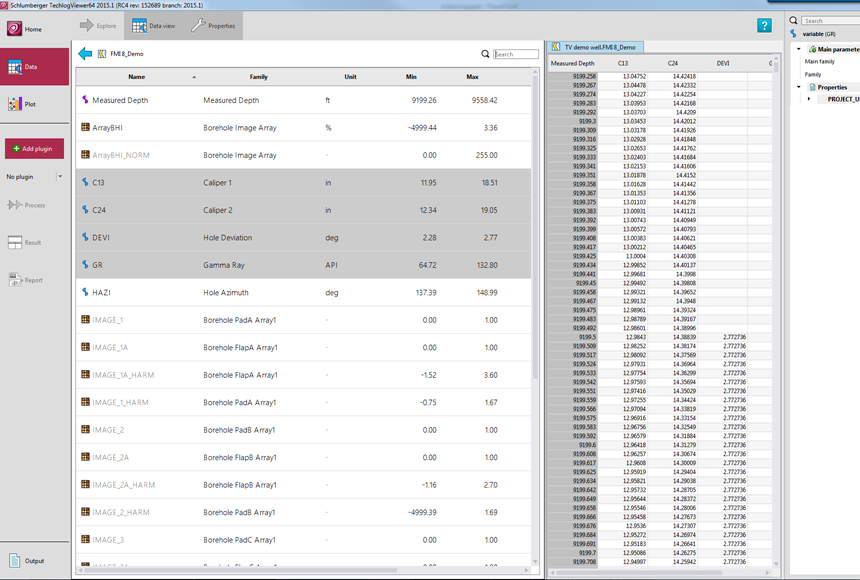Open the No plugin dropdown arrow
The width and height of the screenshot is (860, 580).
(60, 177)
